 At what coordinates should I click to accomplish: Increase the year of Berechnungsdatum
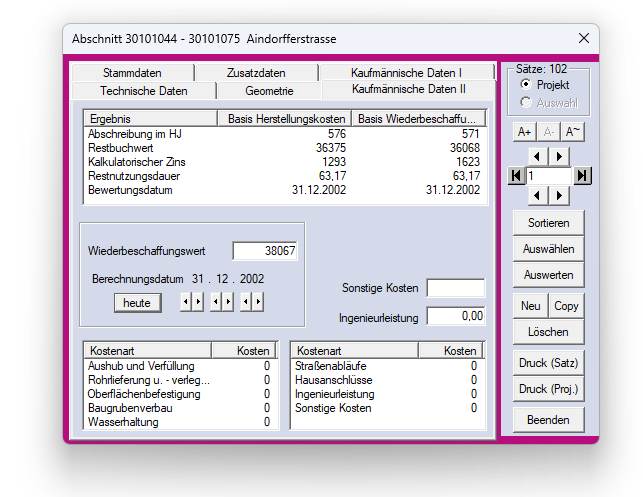tap(259, 301)
